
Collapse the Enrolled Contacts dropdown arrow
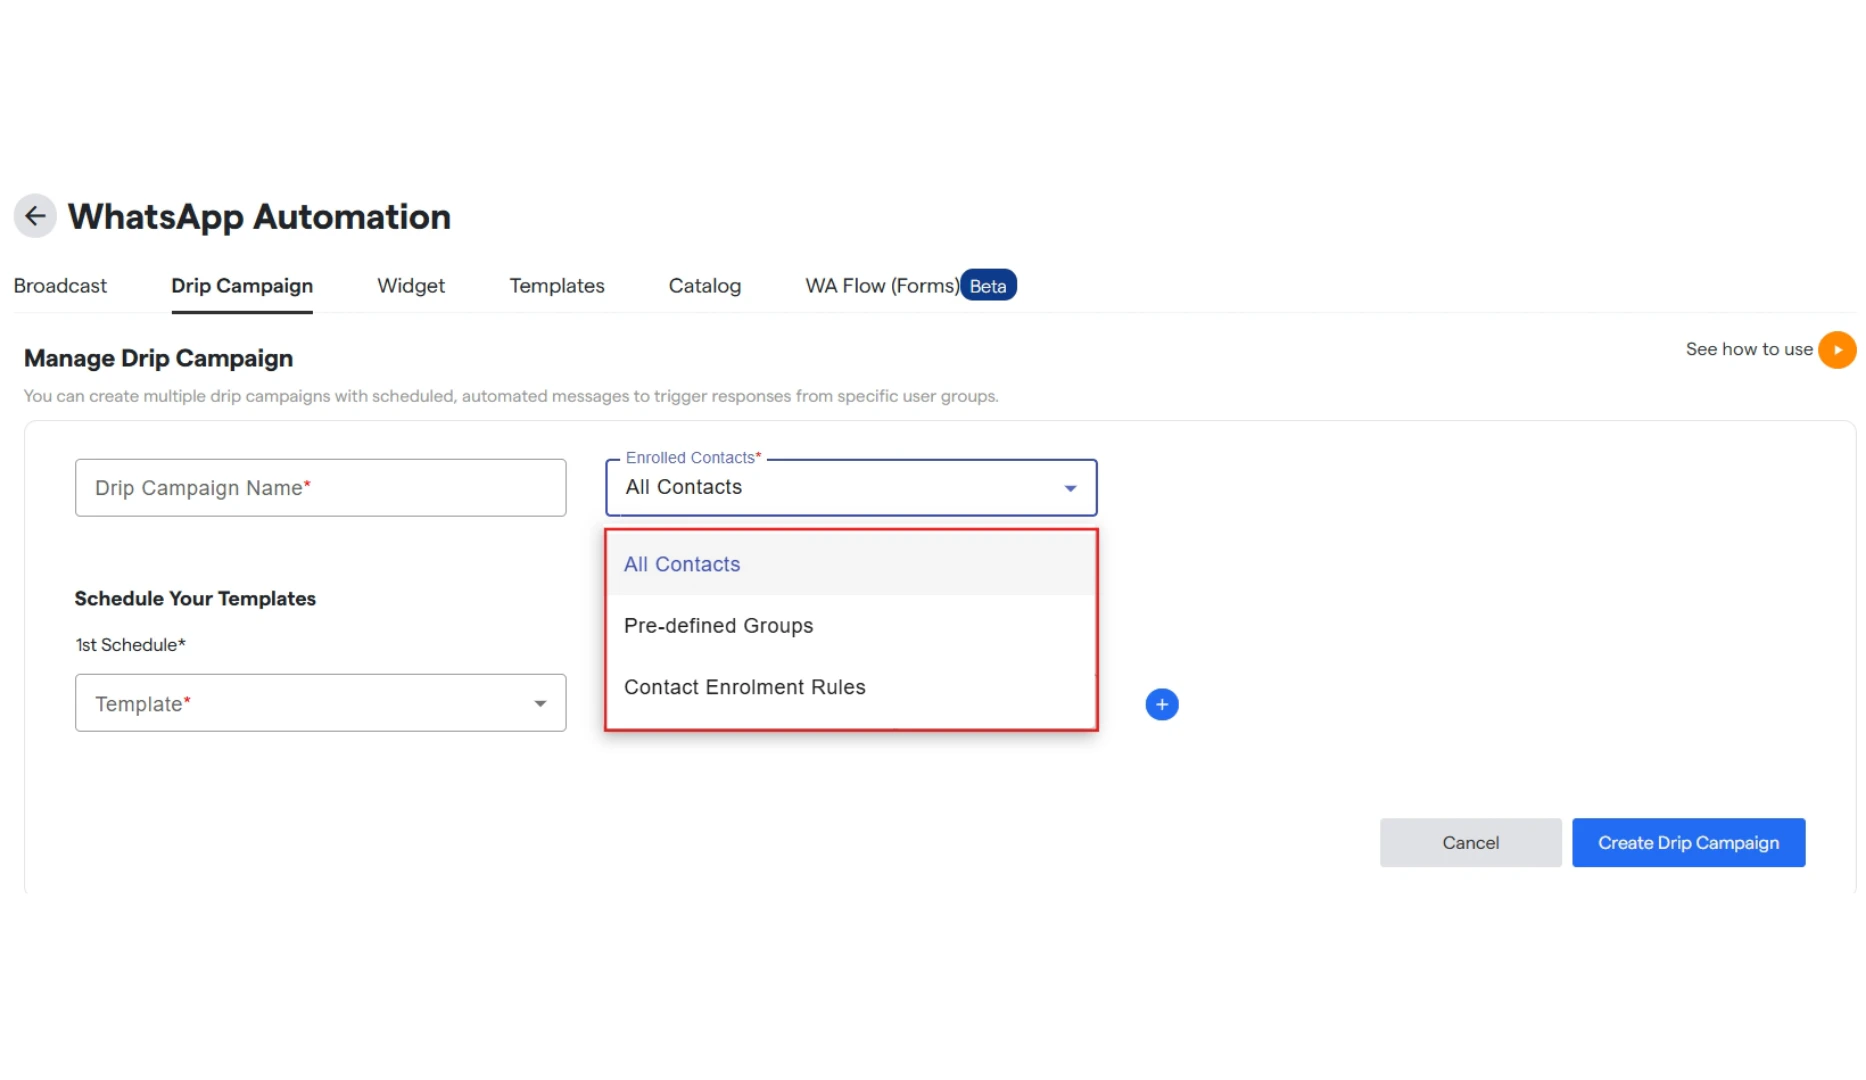point(1070,489)
